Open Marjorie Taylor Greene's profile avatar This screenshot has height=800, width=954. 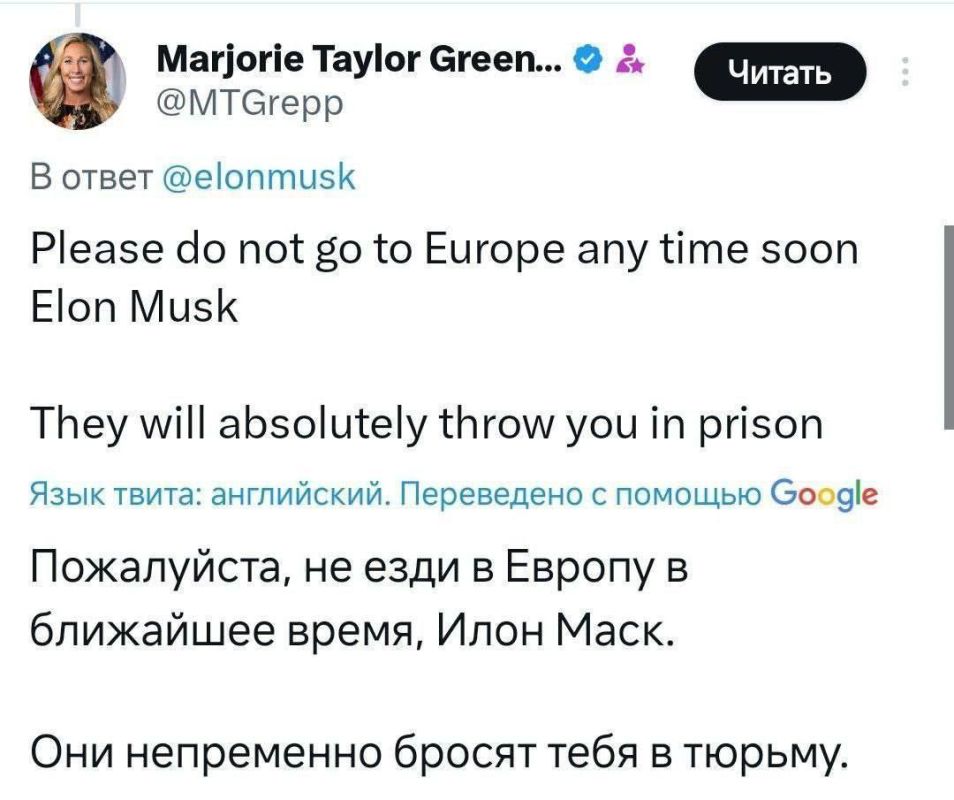[x=75, y=78]
